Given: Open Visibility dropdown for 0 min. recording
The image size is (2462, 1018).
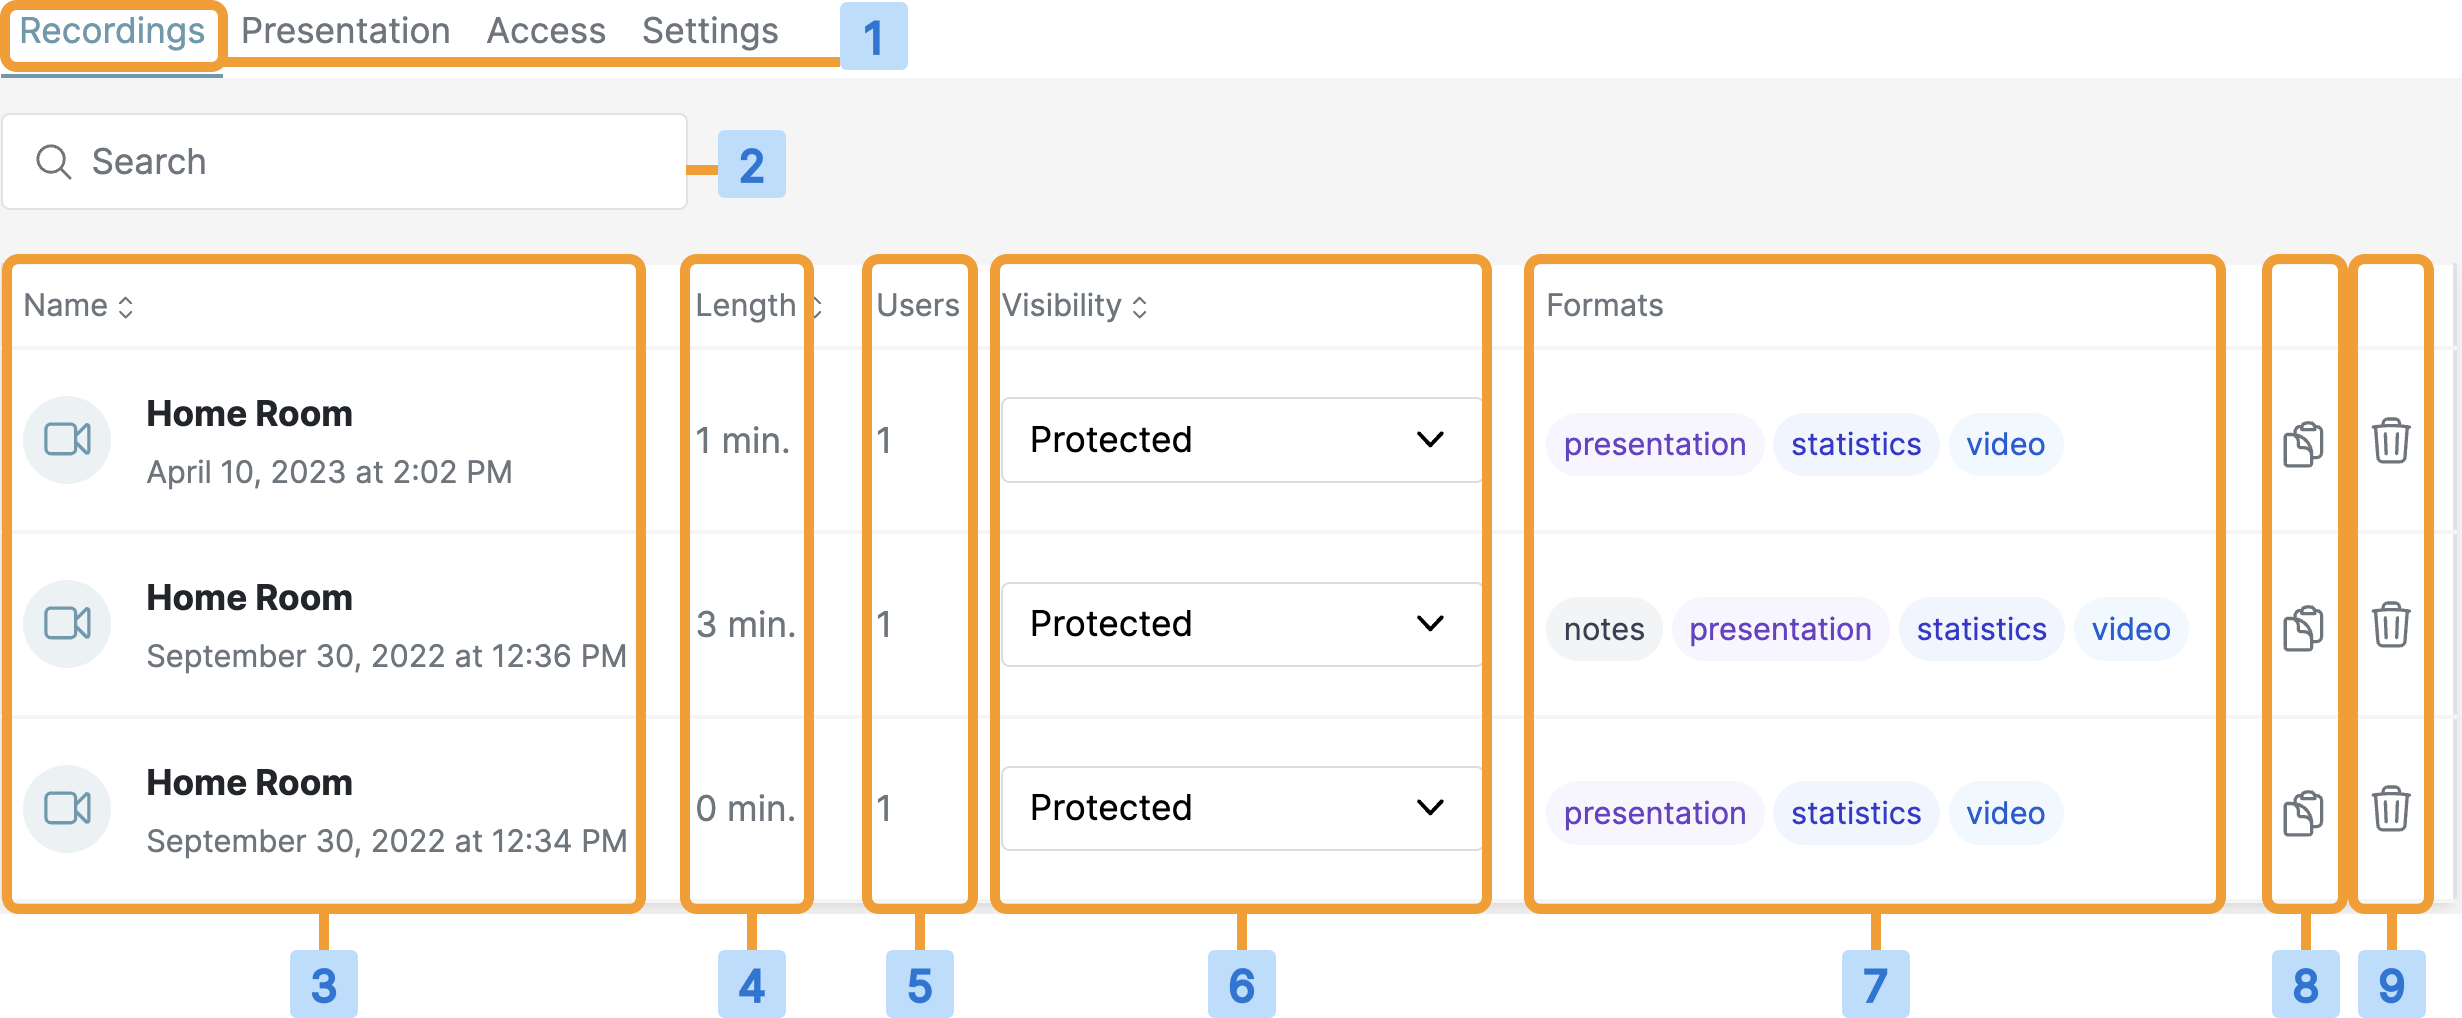Looking at the screenshot, I should (x=1241, y=808).
